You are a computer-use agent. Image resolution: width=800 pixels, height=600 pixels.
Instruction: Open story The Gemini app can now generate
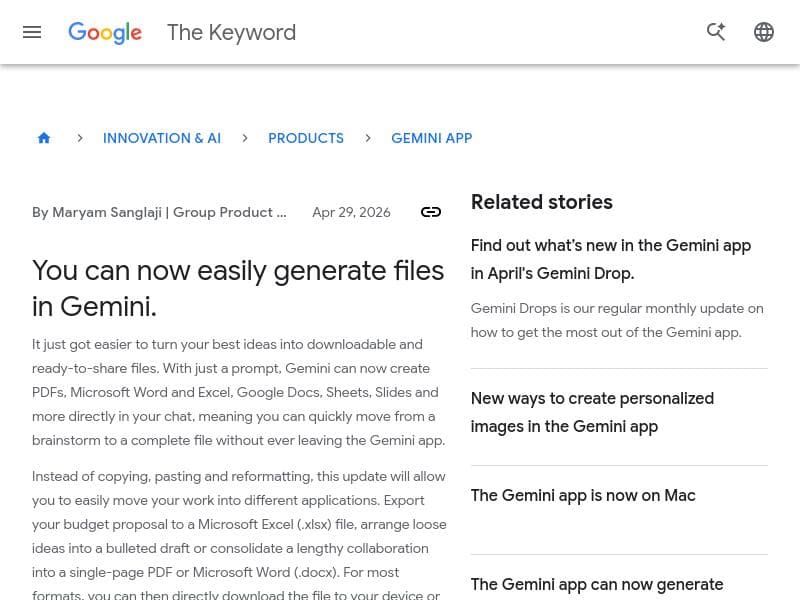[597, 584]
